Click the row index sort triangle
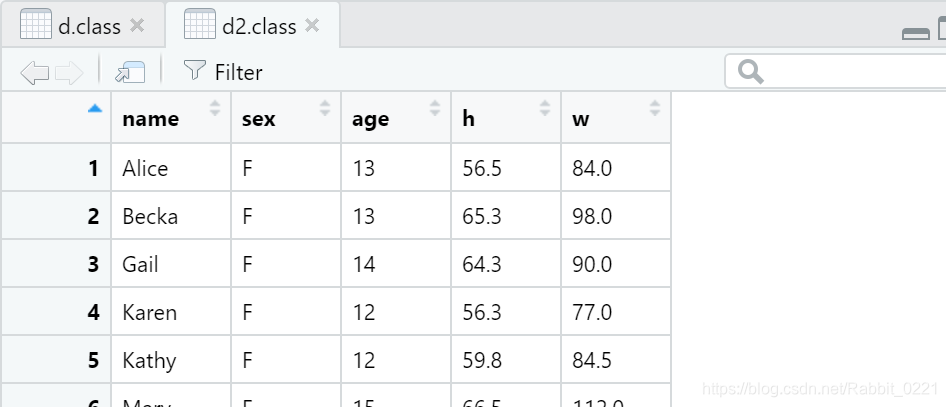 95,108
